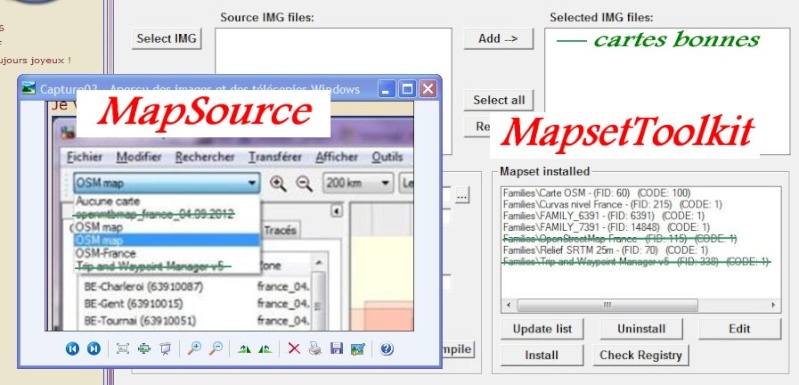Click the small collapse arrow above Tracés
The width and height of the screenshot is (799, 385).
click(x=337, y=211)
